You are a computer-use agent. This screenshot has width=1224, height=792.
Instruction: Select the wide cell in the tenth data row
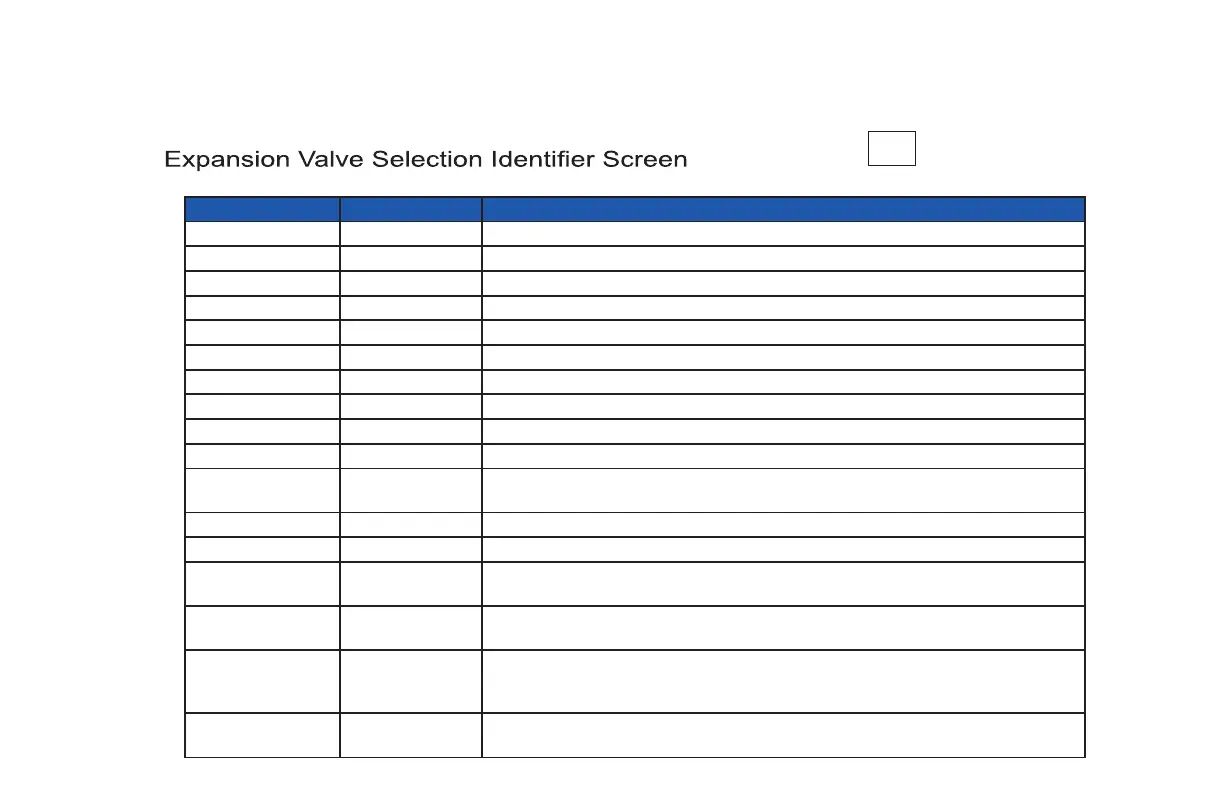[x=783, y=456]
